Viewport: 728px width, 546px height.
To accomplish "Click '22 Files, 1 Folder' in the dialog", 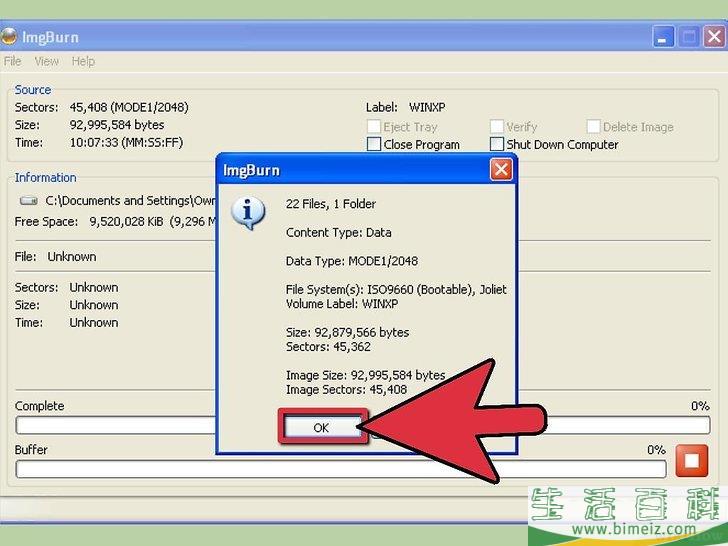I will point(331,204).
